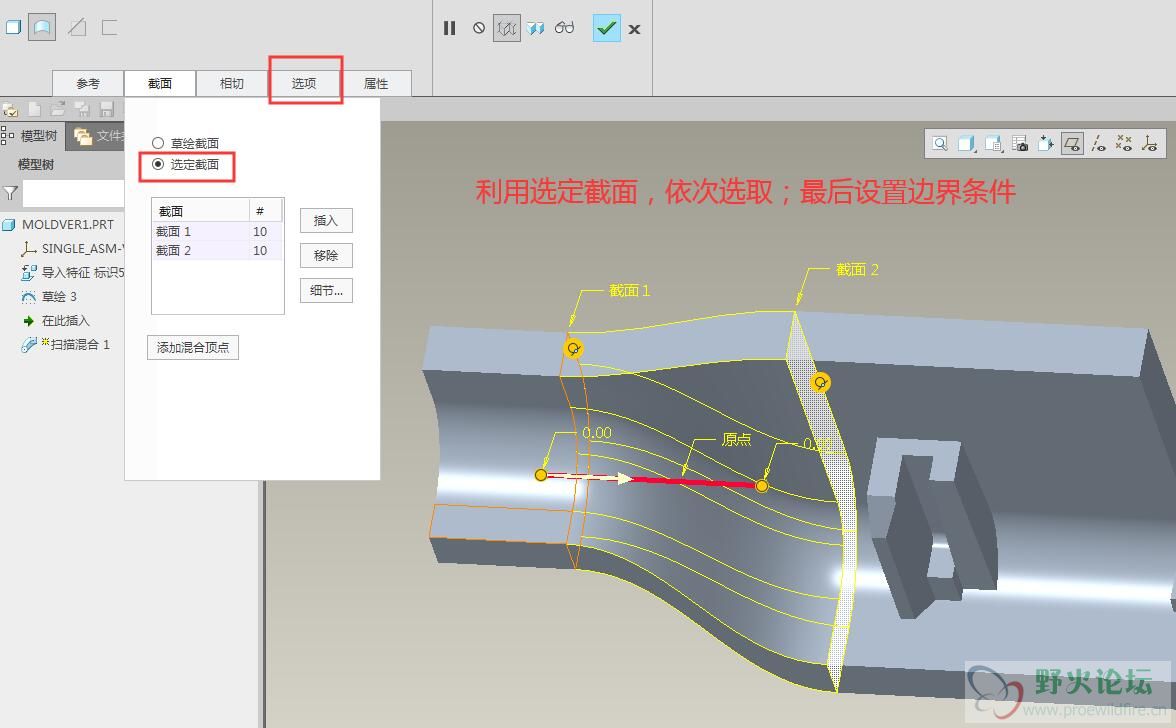
Task: Select 在此插入 marker in model tree
Action: click(56, 320)
